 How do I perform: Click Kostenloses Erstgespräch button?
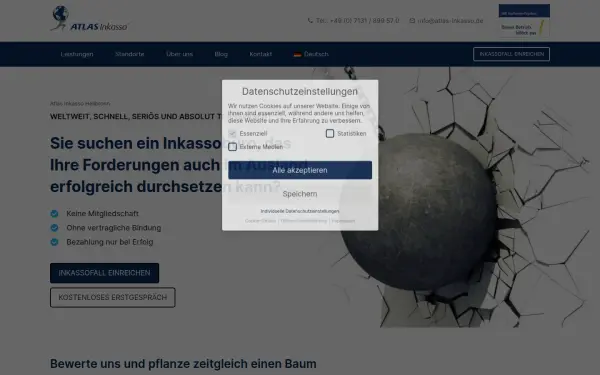pyautogui.click(x=113, y=297)
